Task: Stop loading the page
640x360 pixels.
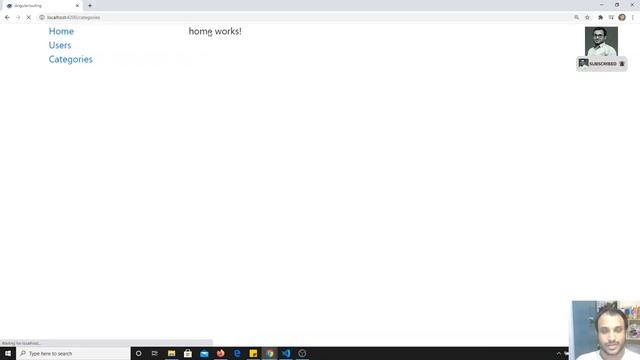Action: [29, 18]
